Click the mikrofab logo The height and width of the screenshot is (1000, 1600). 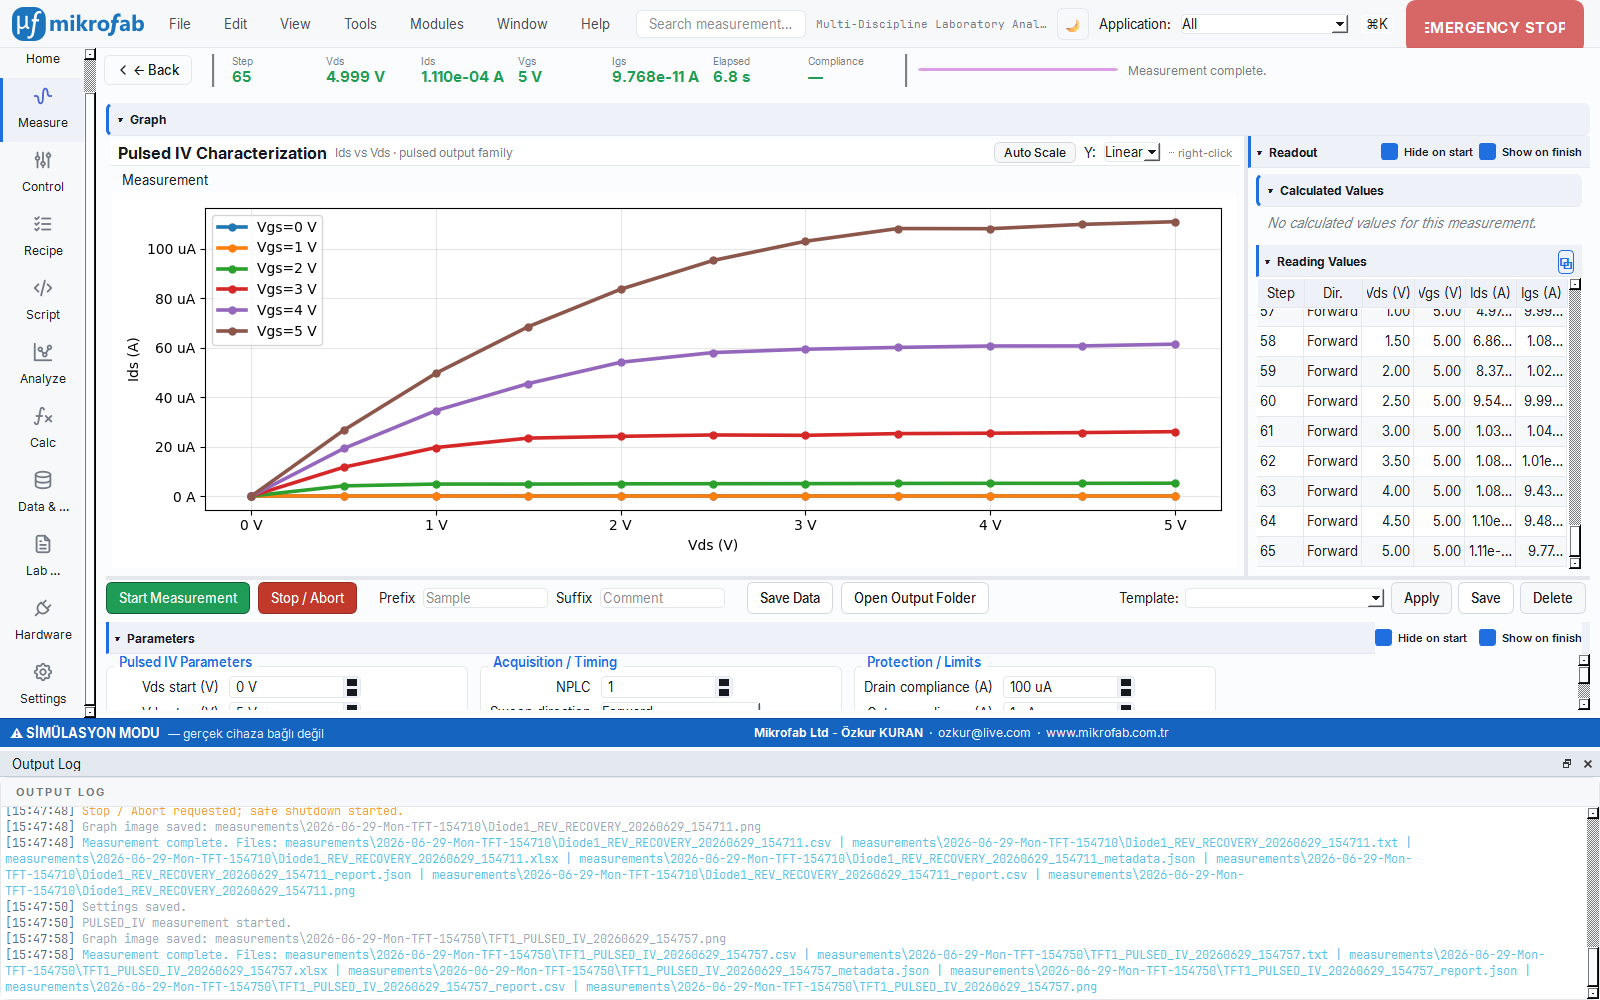click(78, 24)
